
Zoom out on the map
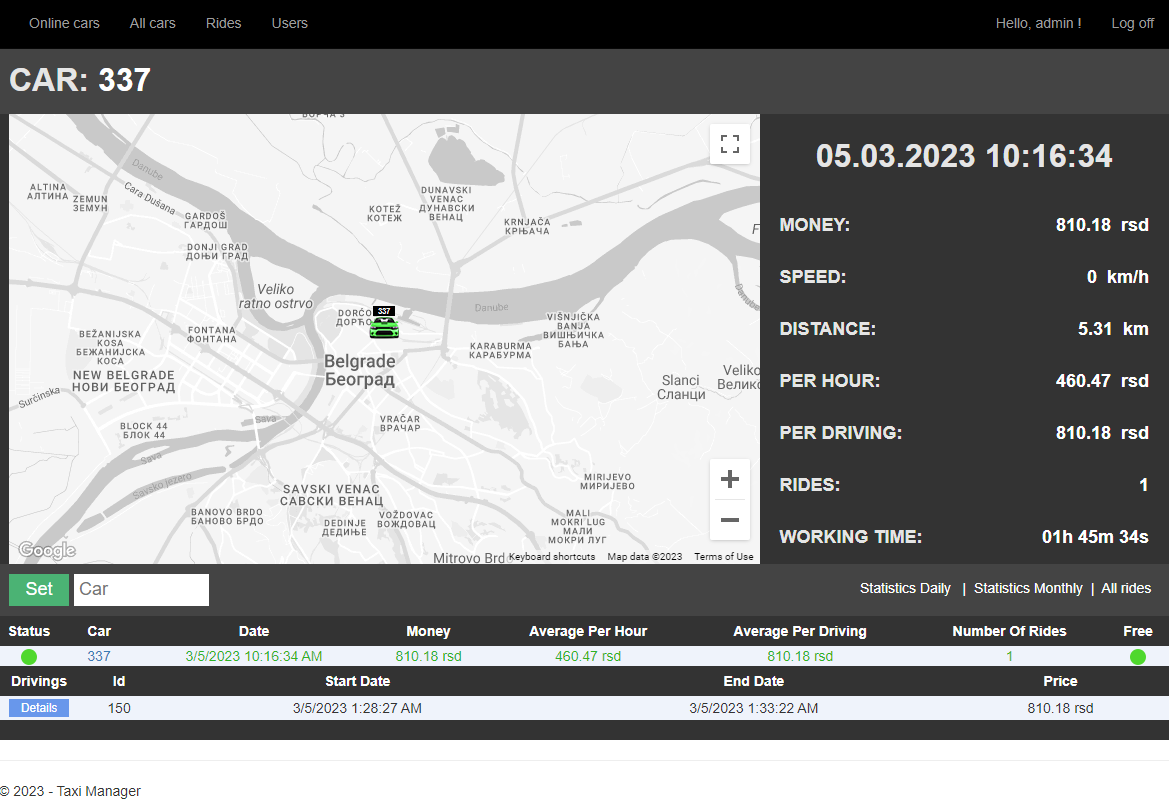730,520
